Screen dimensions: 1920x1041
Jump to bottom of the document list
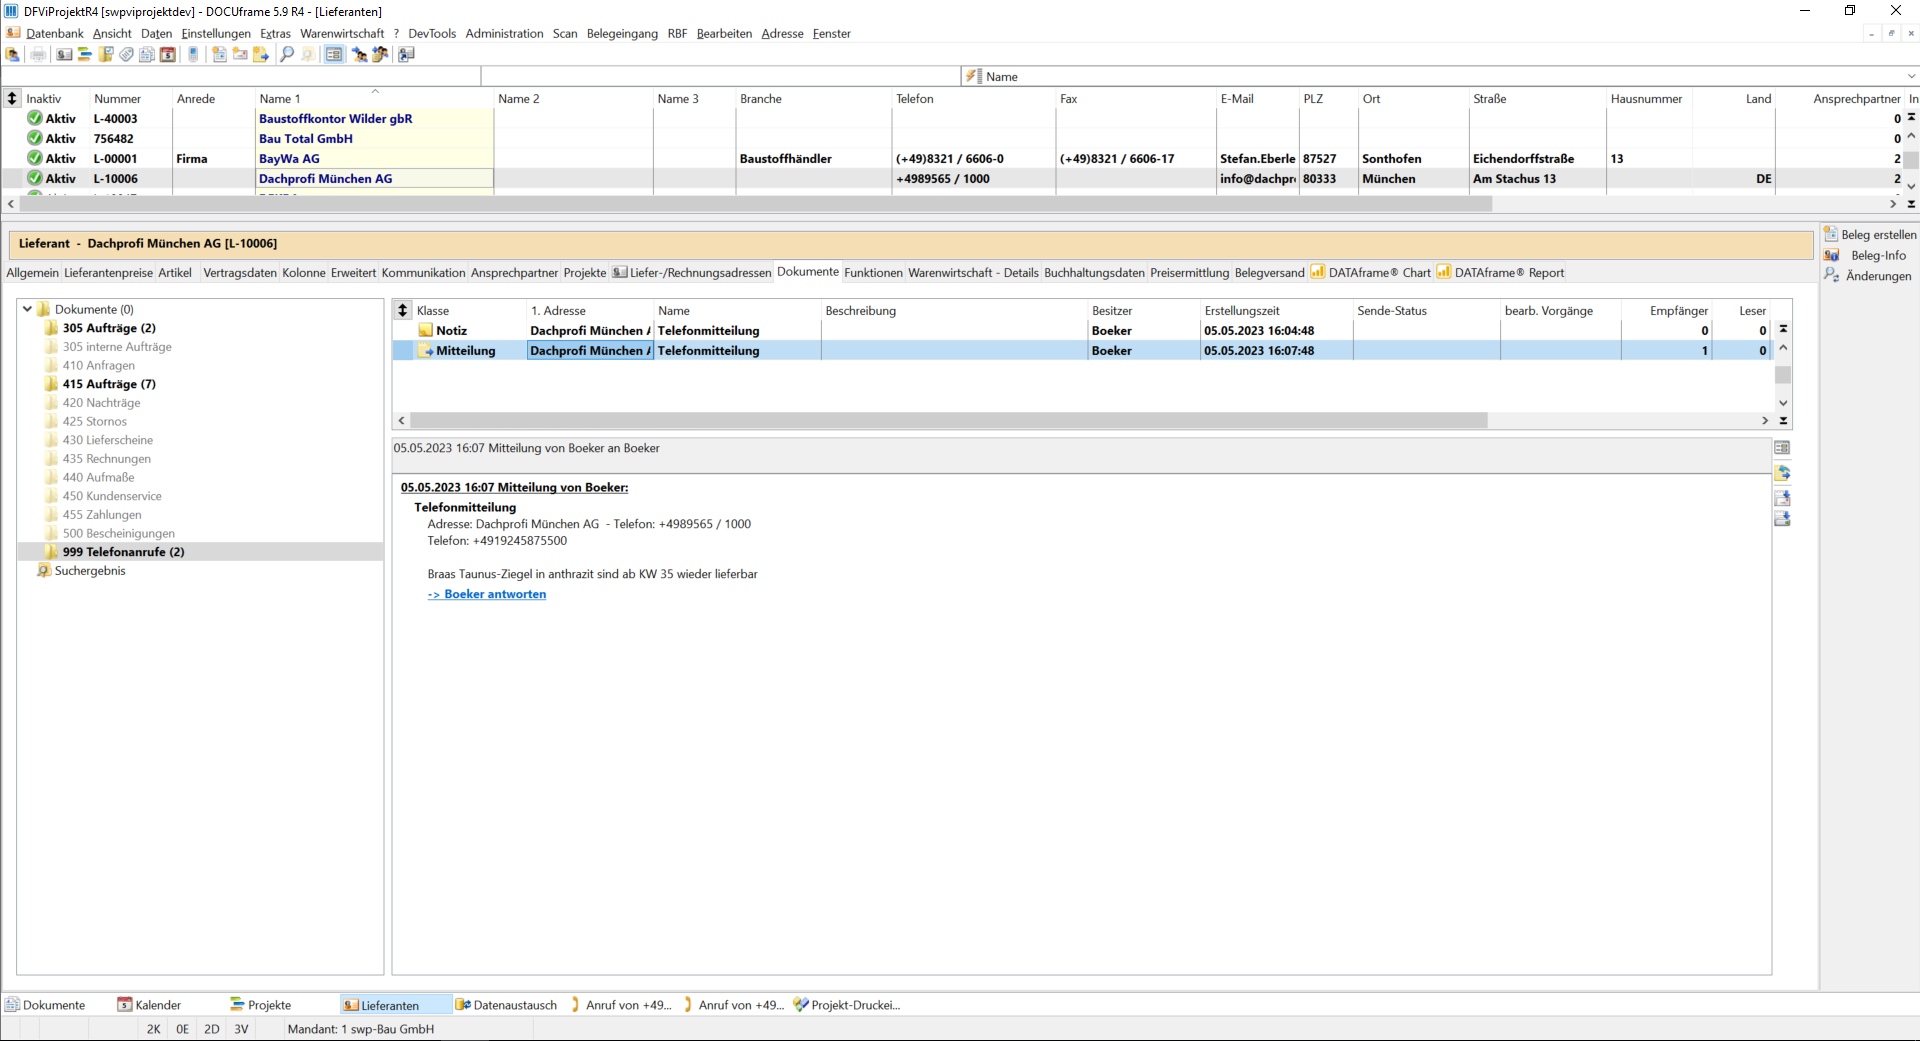pyautogui.click(x=1783, y=421)
